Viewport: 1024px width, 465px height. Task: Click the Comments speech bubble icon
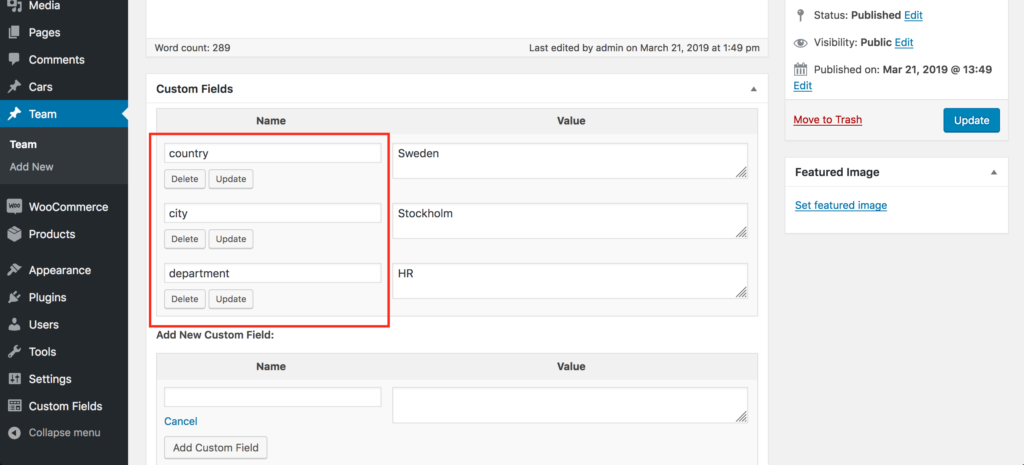click(x=14, y=59)
